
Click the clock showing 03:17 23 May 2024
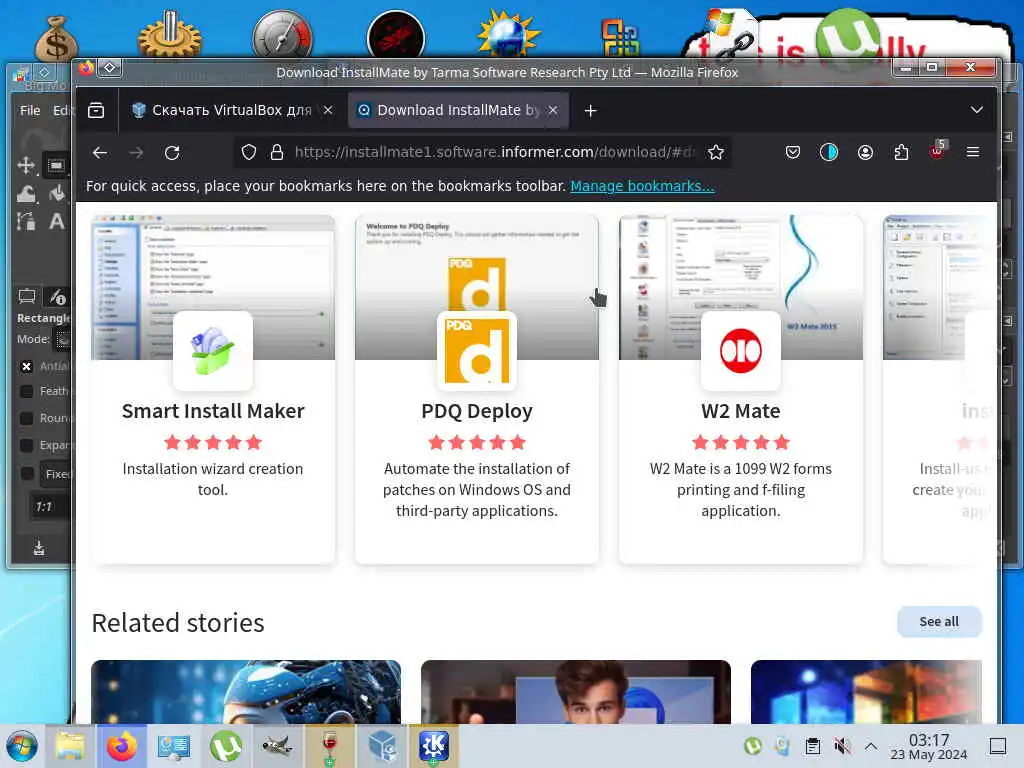coord(929,746)
